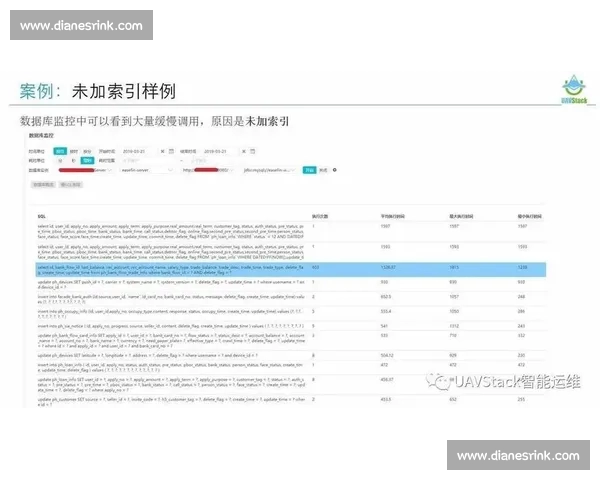Select the middle duration-unit option in the second filter row
The height and width of the screenshot is (480, 600).
click(73, 160)
